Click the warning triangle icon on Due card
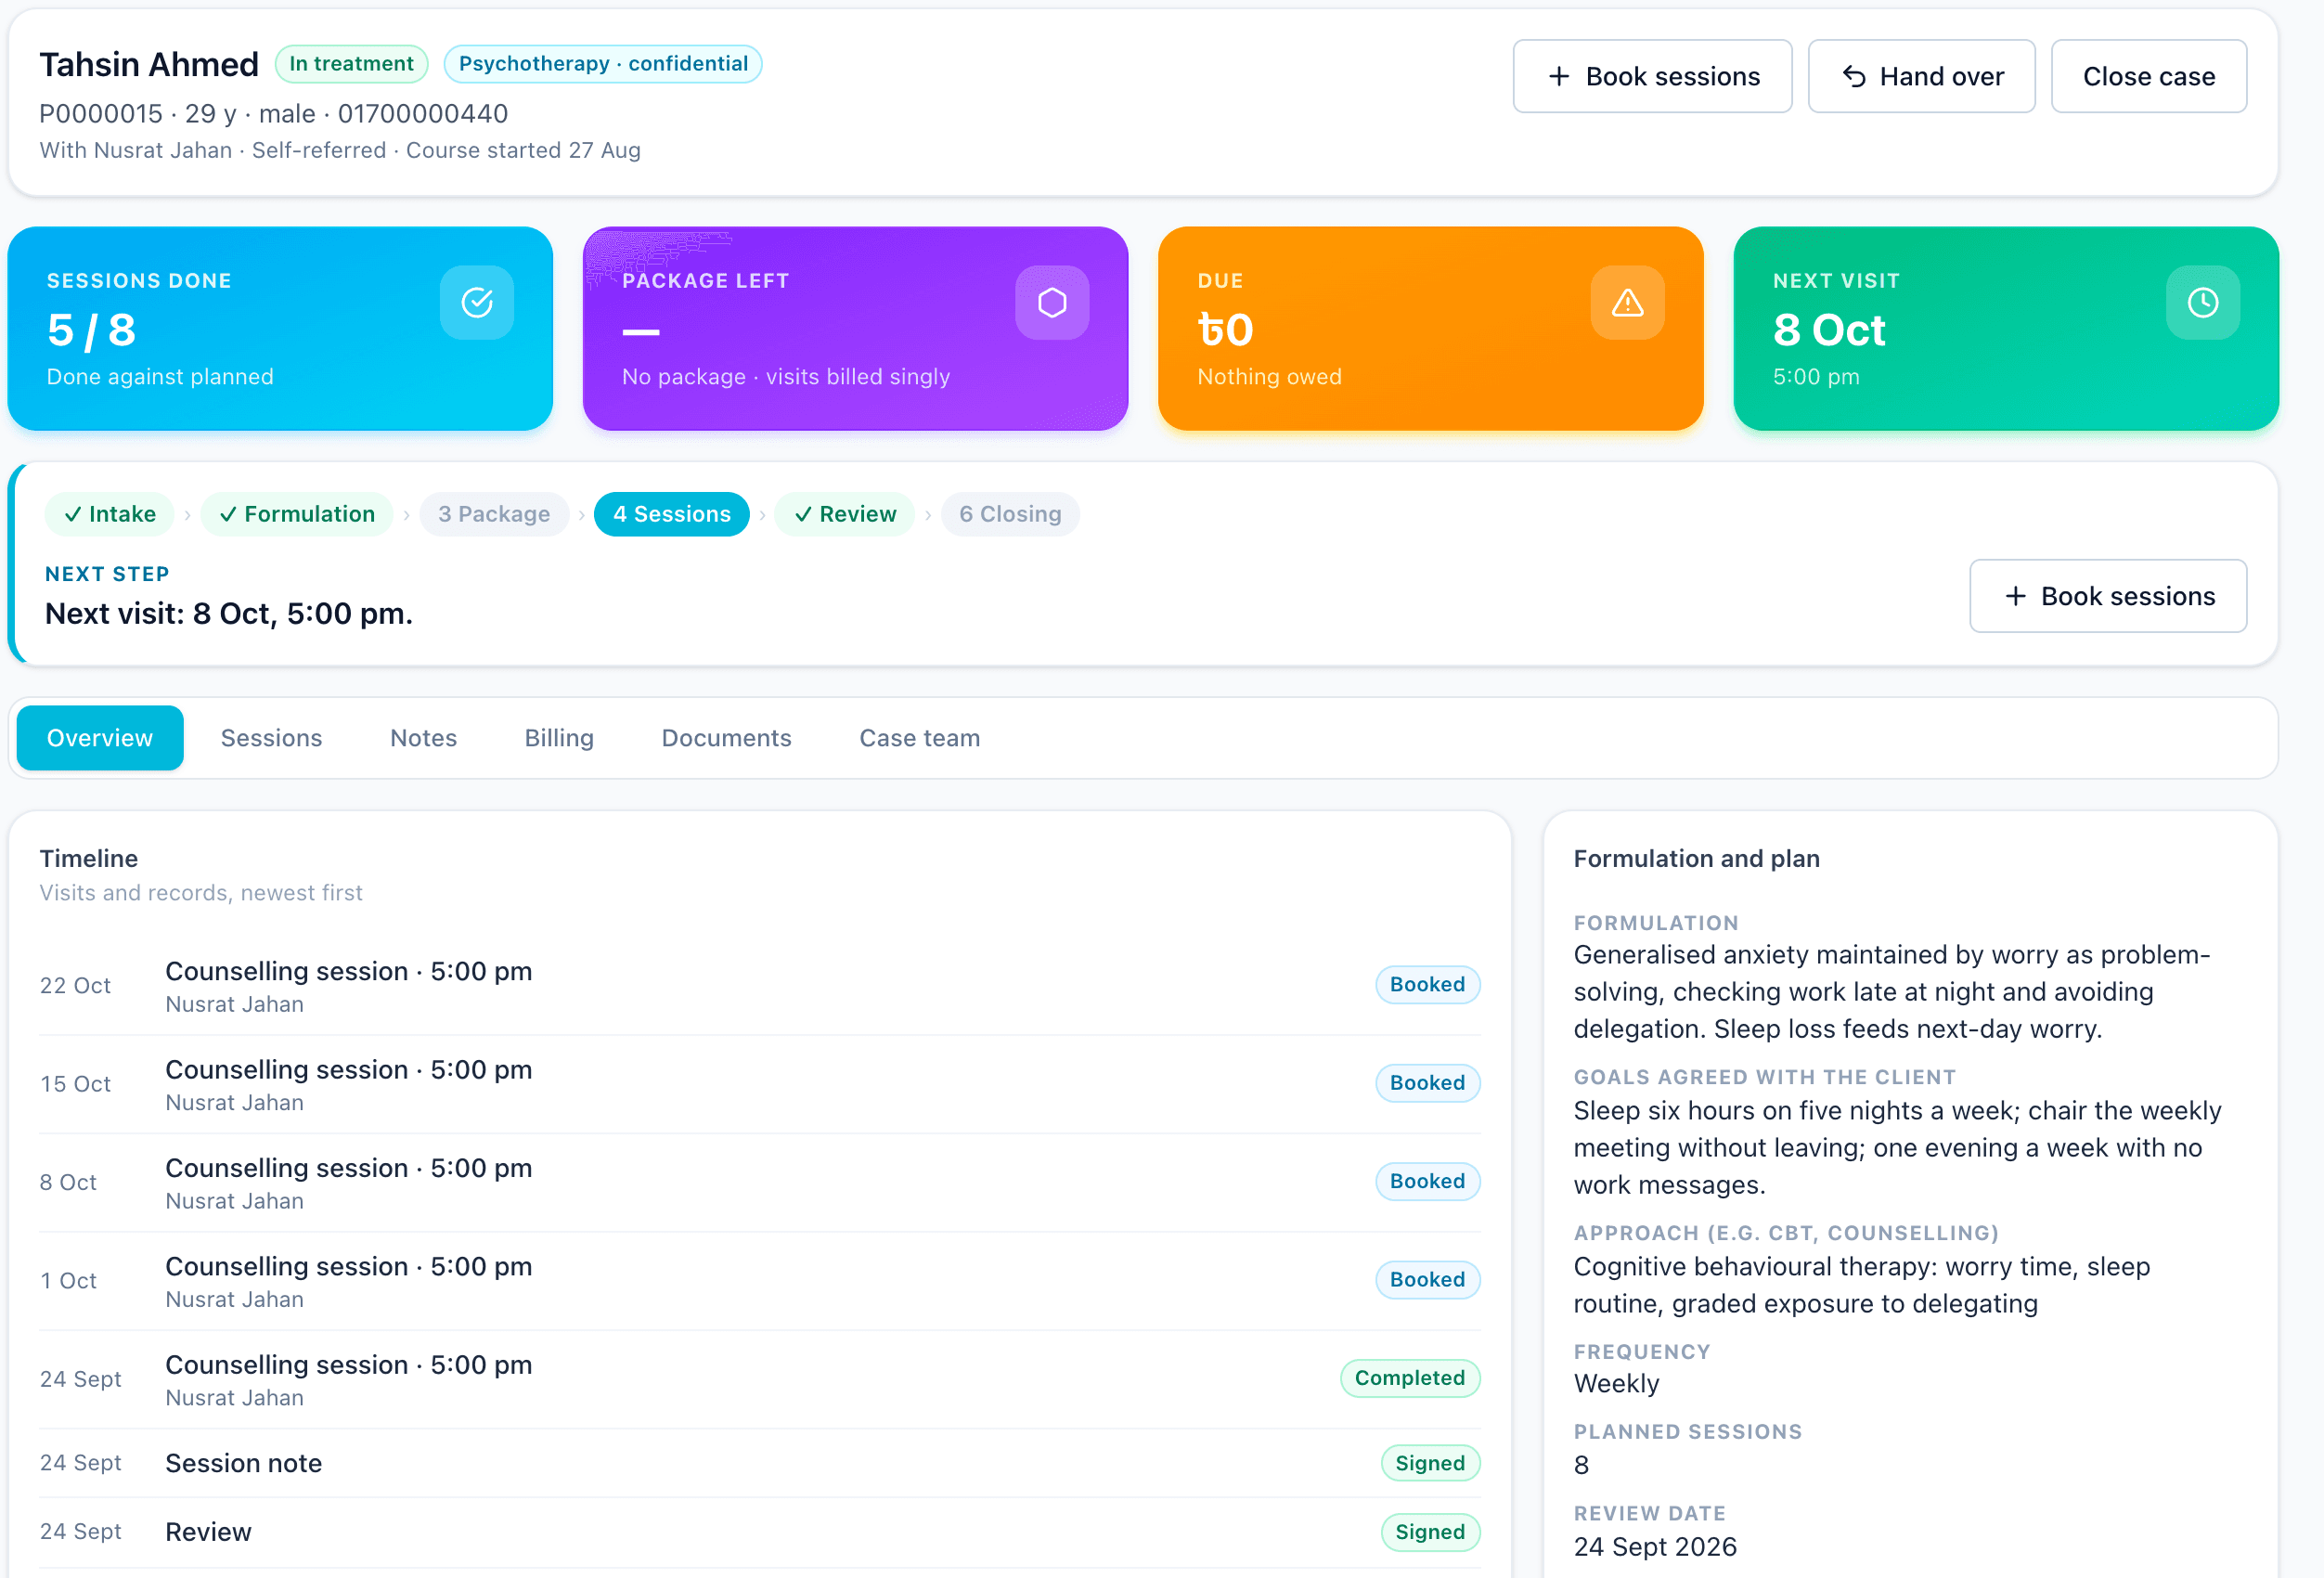Image resolution: width=2324 pixels, height=1578 pixels. coord(1627,302)
